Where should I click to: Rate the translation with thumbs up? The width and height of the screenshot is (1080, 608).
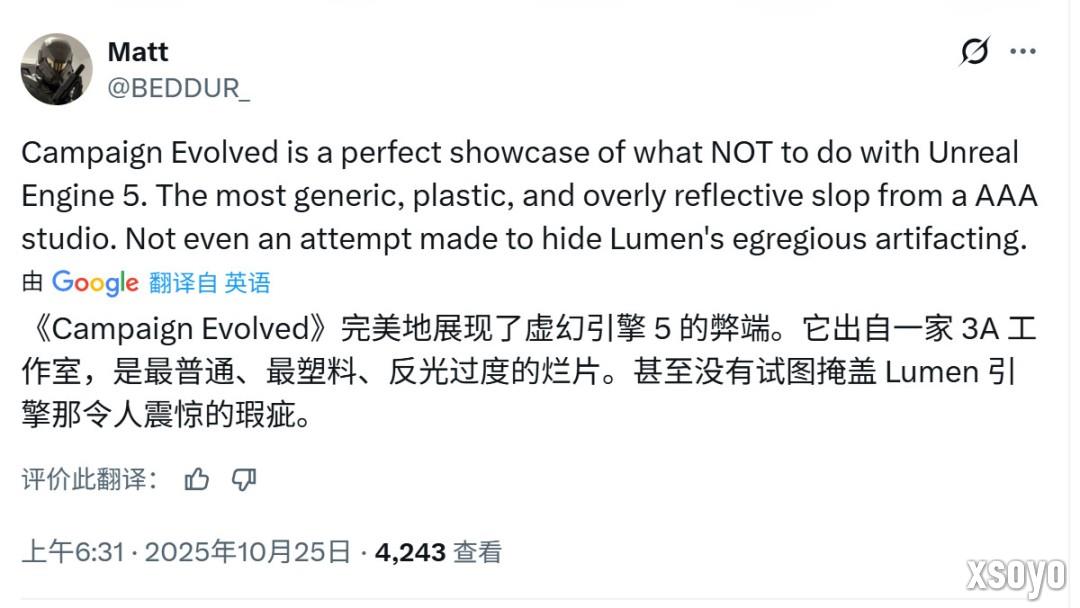pyautogui.click(x=196, y=480)
